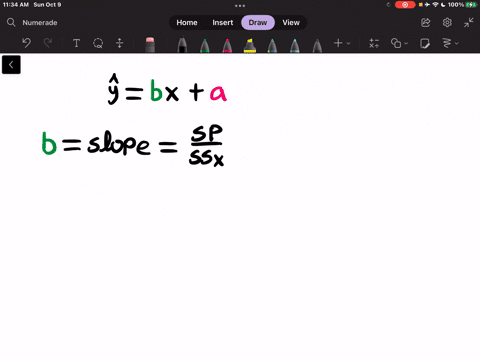Exit full screen with collapse arrows
Viewport: 480px width, 360px height.
point(469,23)
